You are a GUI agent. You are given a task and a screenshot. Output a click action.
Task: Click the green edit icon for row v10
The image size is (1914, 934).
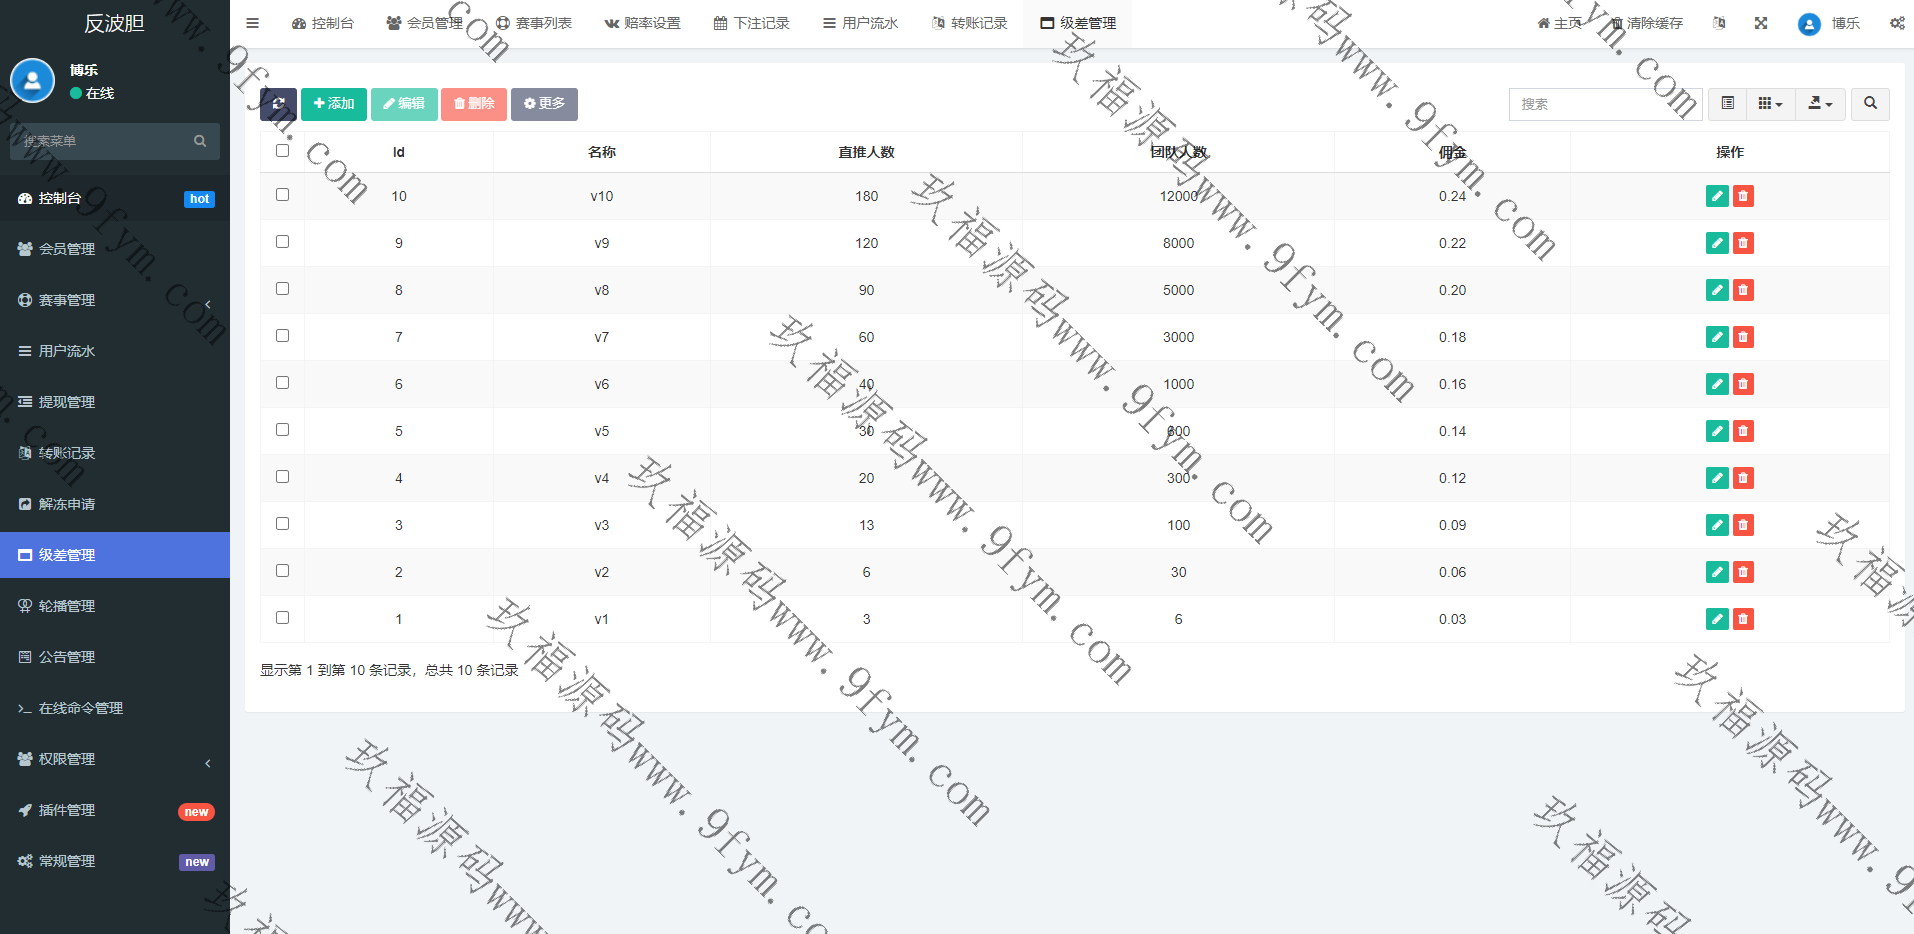tap(1717, 196)
